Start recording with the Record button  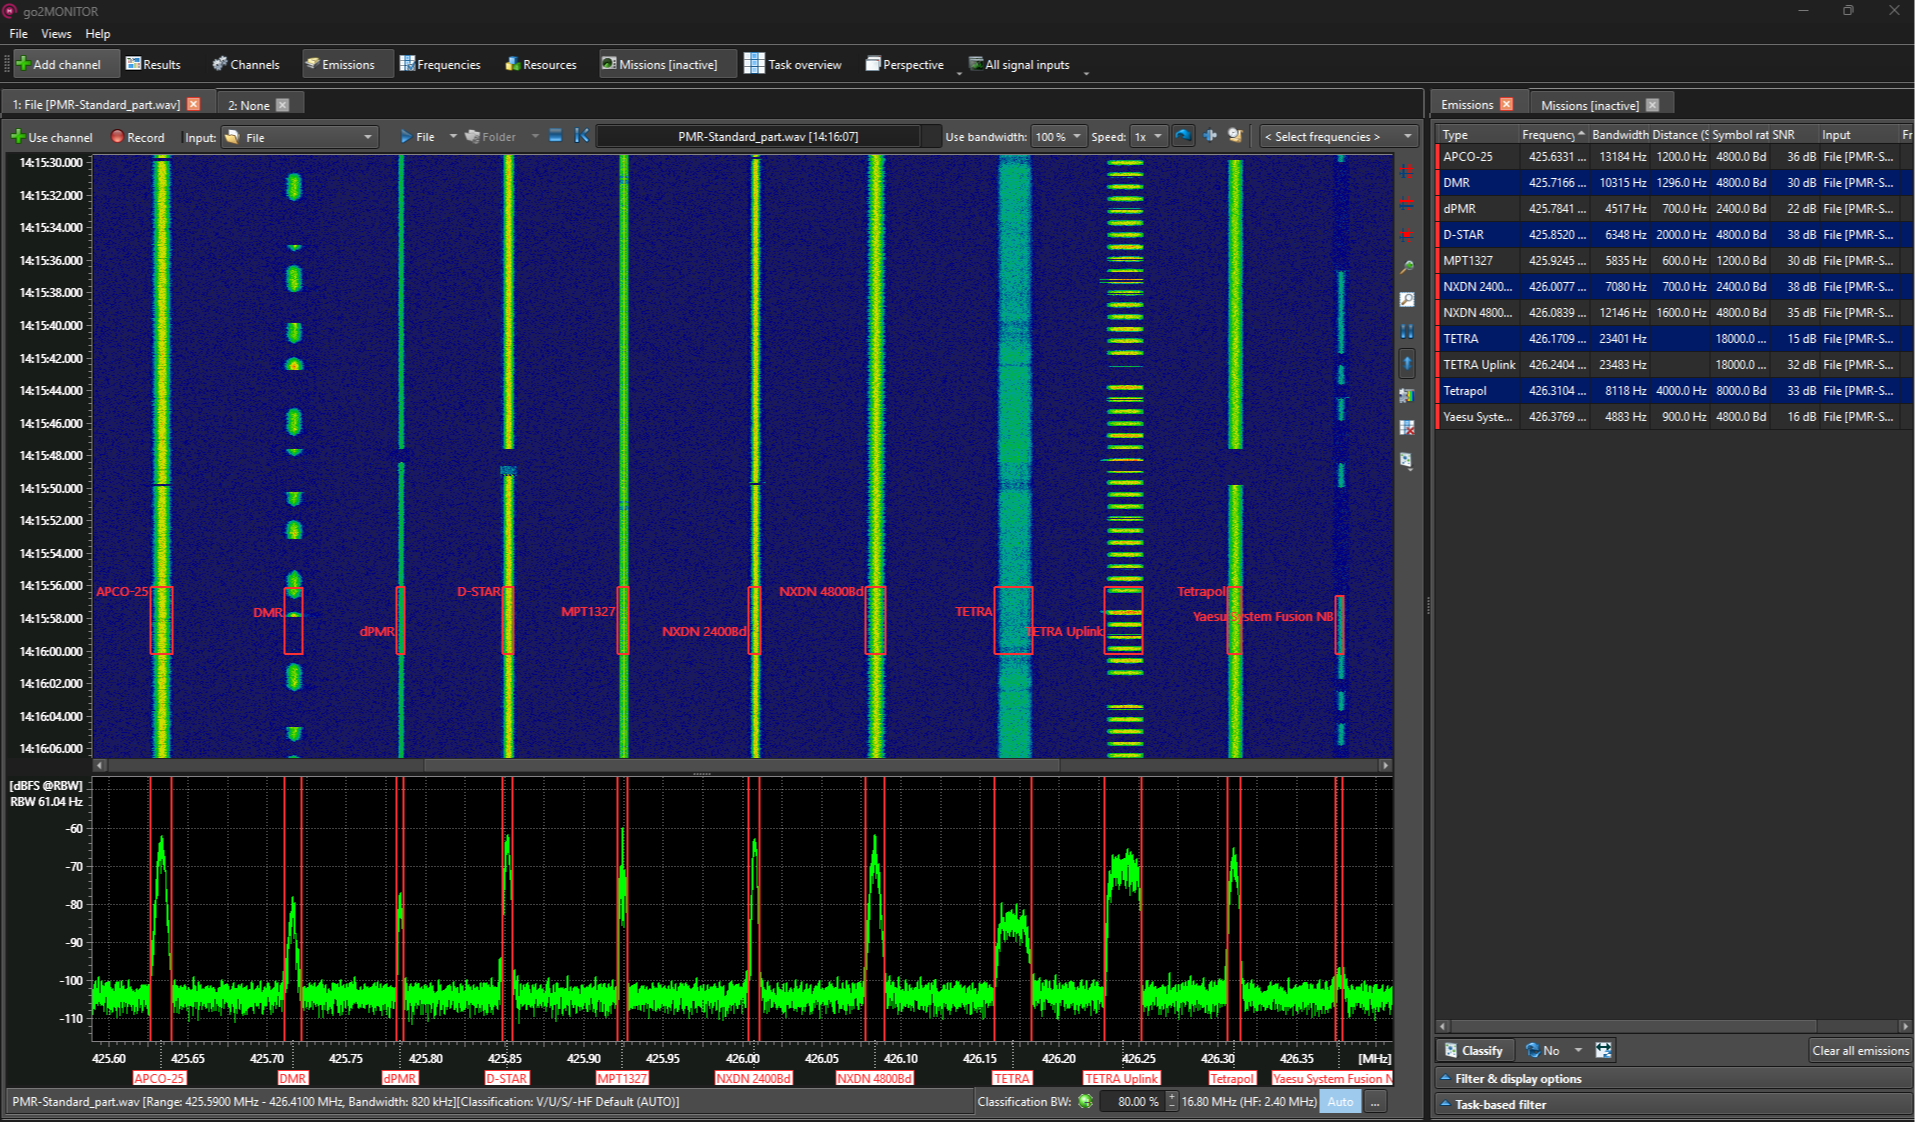[x=138, y=137]
